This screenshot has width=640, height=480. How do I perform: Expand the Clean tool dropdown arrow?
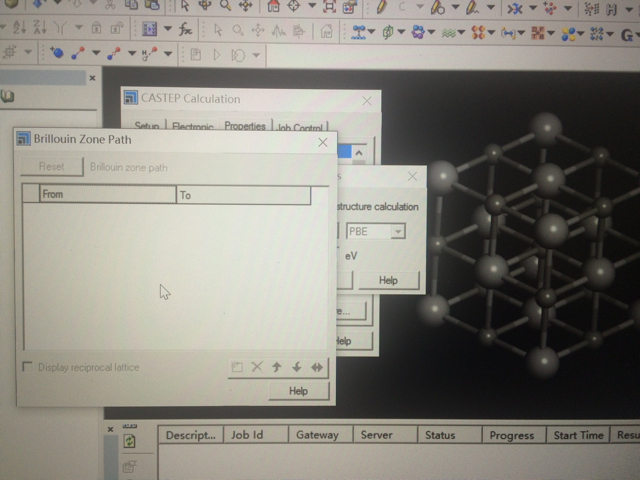[533, 8]
